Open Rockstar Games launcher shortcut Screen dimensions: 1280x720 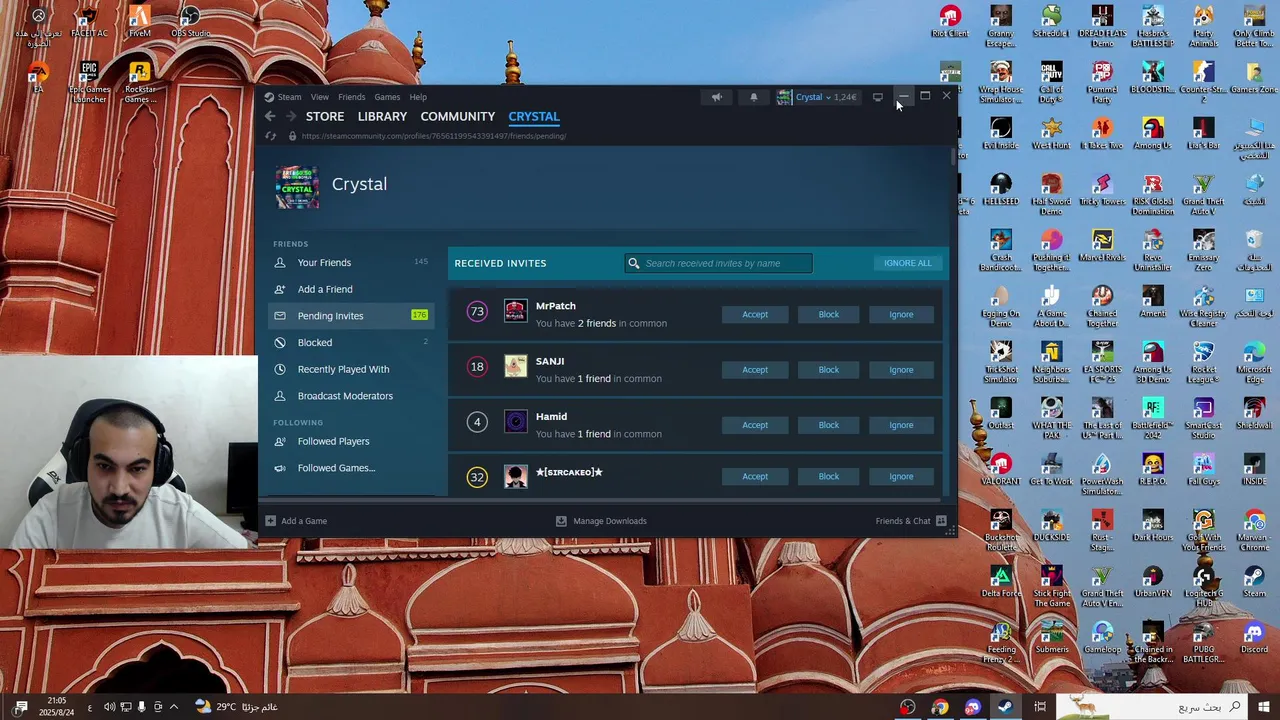pyautogui.click(x=139, y=83)
